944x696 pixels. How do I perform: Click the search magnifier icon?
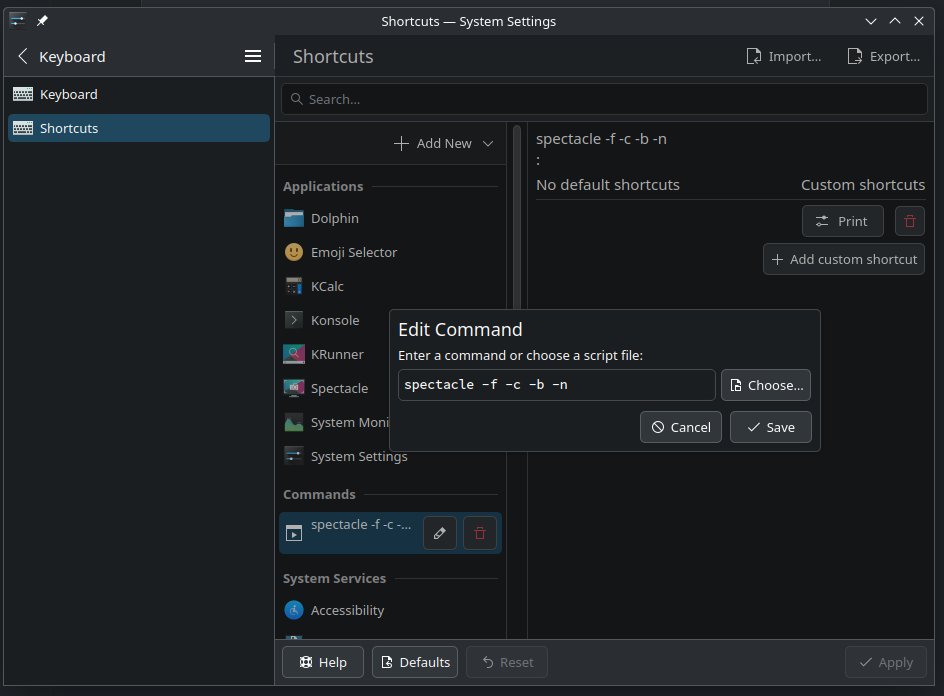pyautogui.click(x=296, y=99)
